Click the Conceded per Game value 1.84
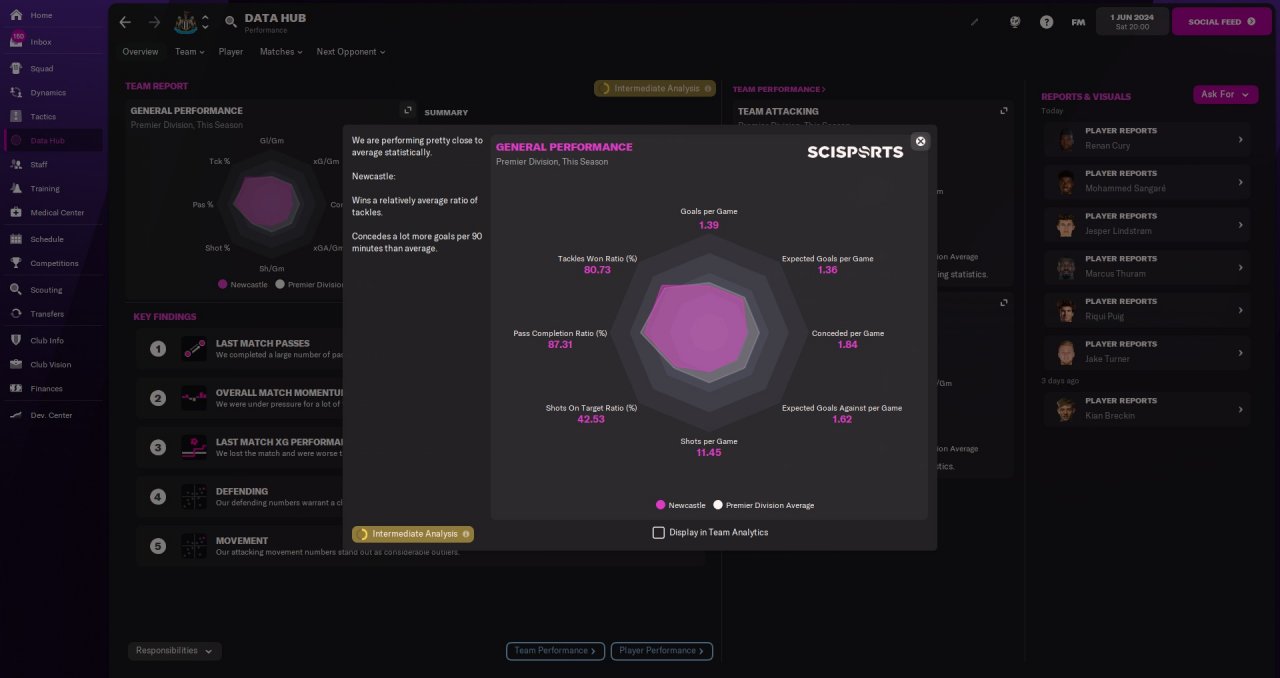 point(848,345)
